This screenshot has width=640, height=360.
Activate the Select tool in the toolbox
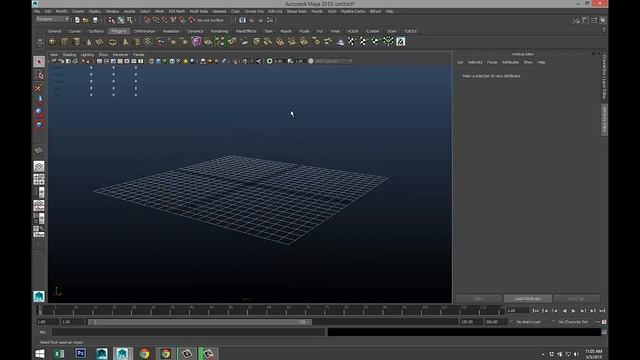pos(39,62)
